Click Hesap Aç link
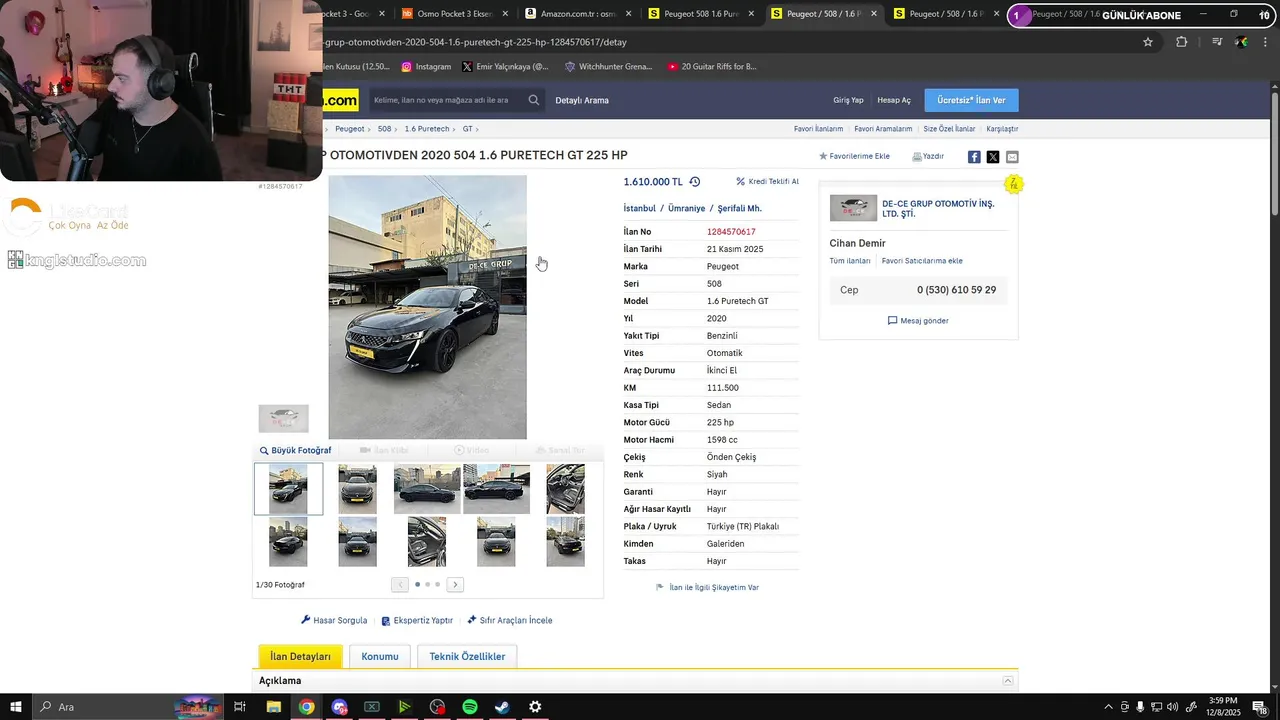Screen dimensions: 1280x720 pos(894,100)
